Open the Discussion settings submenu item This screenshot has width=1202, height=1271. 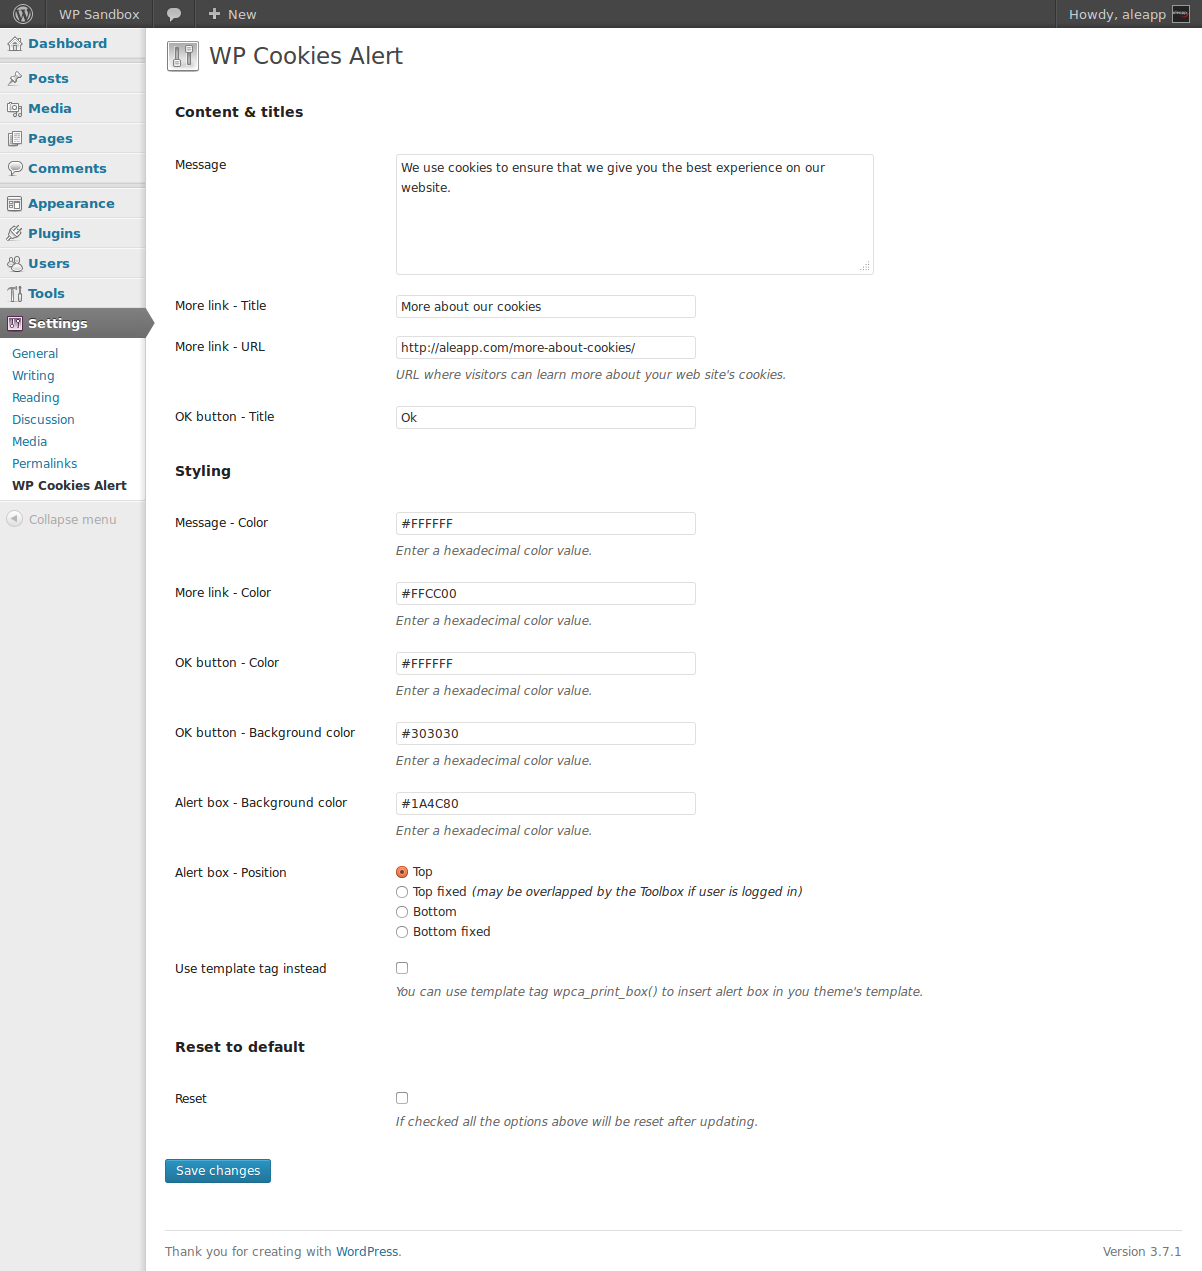(43, 420)
